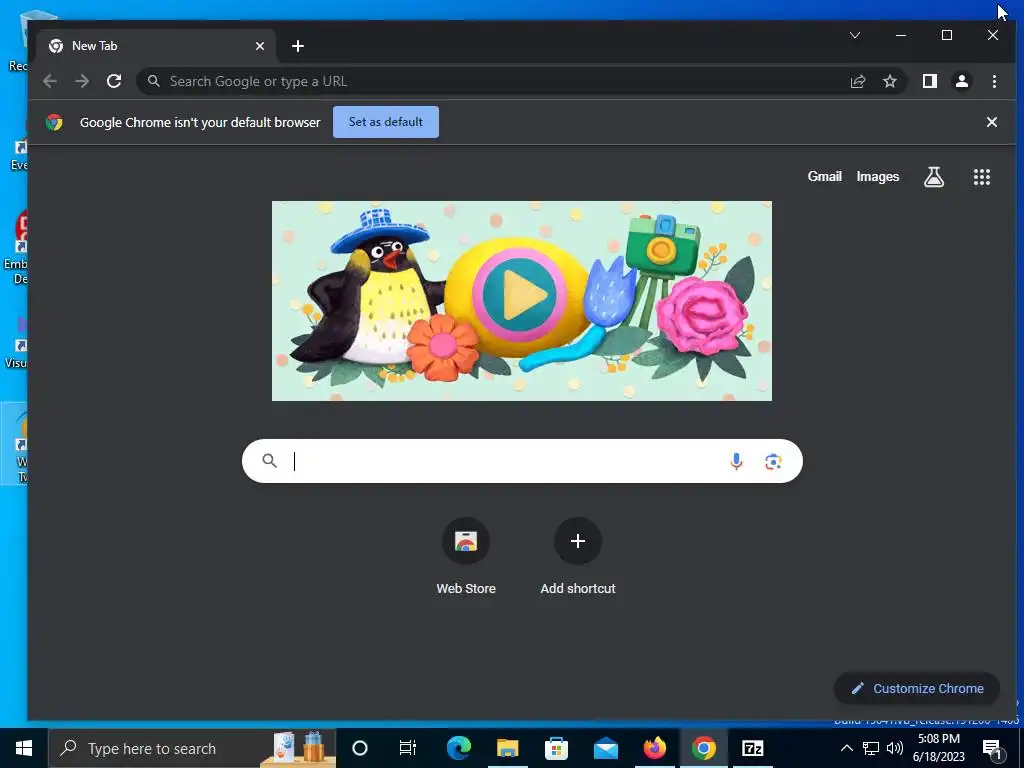Select the New Tab tab
Screen dimensions: 1024x768
click(157, 46)
